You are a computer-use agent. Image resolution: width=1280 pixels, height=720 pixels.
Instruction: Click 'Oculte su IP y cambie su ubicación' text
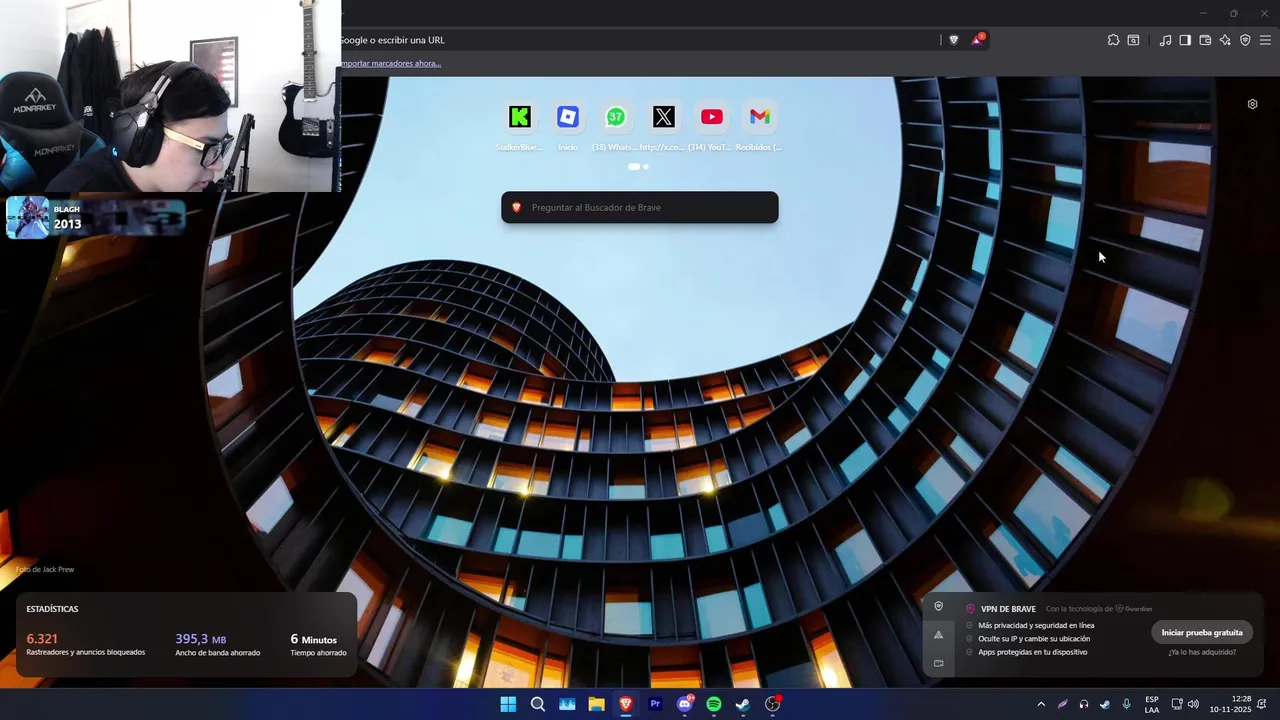click(x=1034, y=638)
